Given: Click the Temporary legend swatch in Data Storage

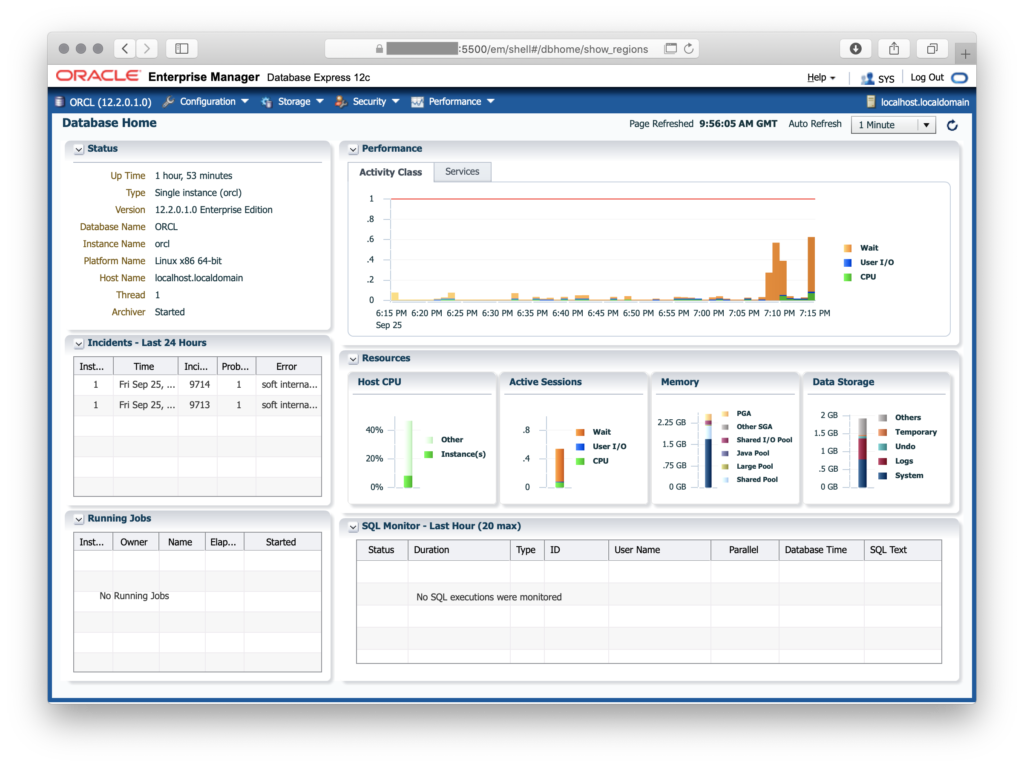Looking at the screenshot, I should coord(883,432).
